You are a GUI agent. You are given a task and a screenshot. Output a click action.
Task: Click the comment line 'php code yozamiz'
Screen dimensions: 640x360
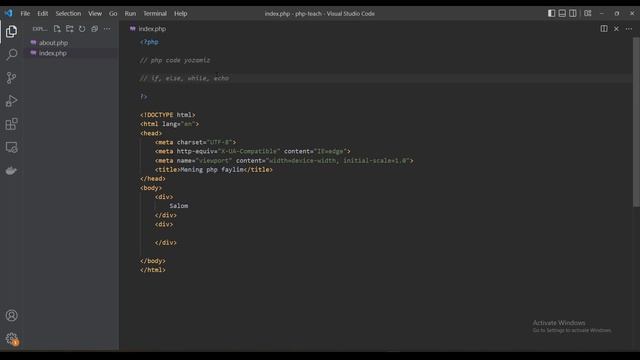175,60
